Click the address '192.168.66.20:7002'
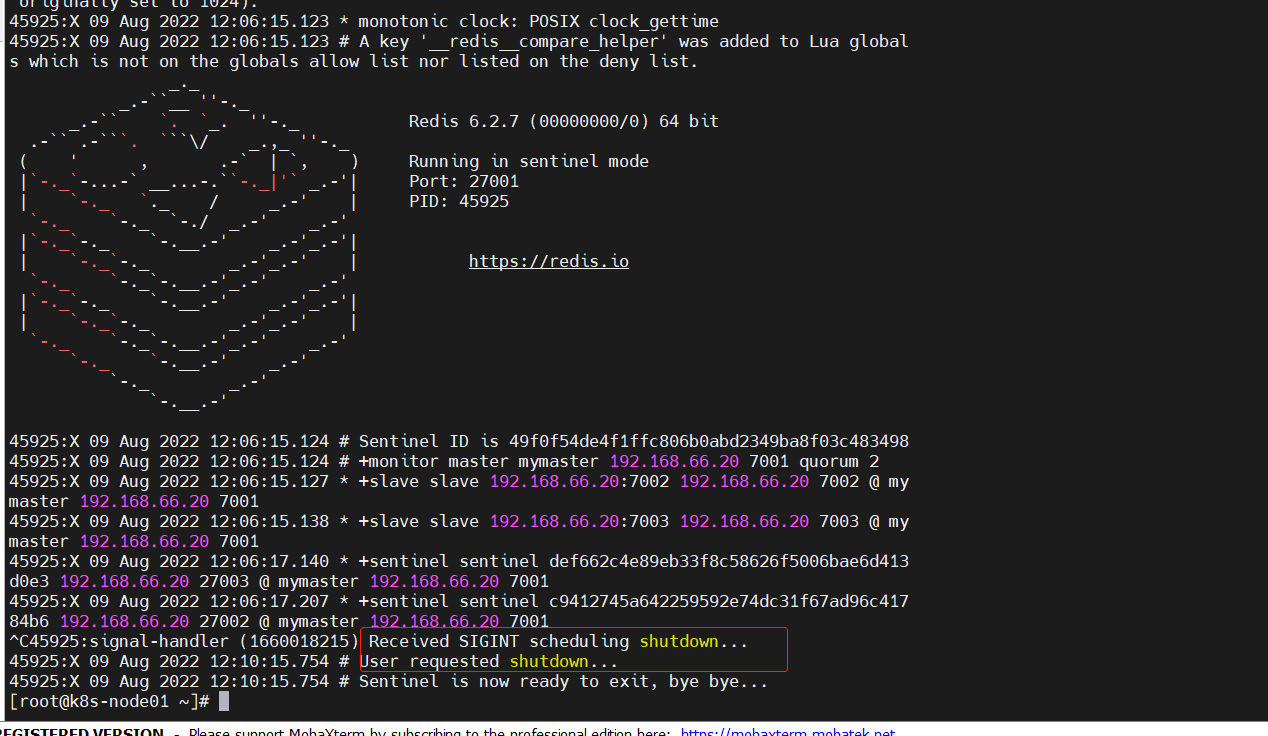Image resolution: width=1268 pixels, height=736 pixels. (579, 481)
